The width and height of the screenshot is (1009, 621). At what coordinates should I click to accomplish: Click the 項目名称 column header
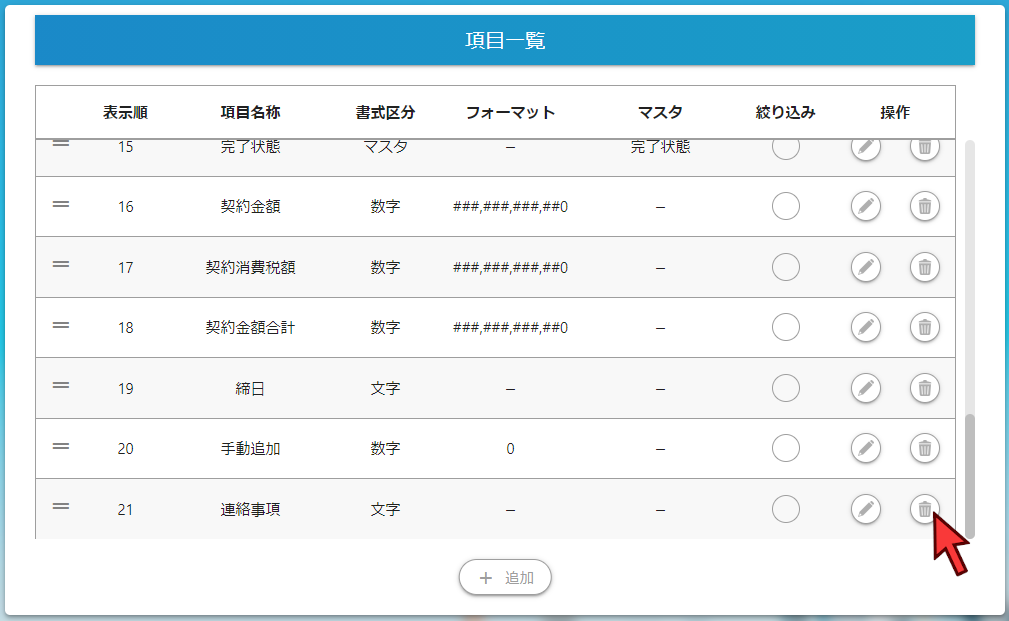(x=250, y=113)
